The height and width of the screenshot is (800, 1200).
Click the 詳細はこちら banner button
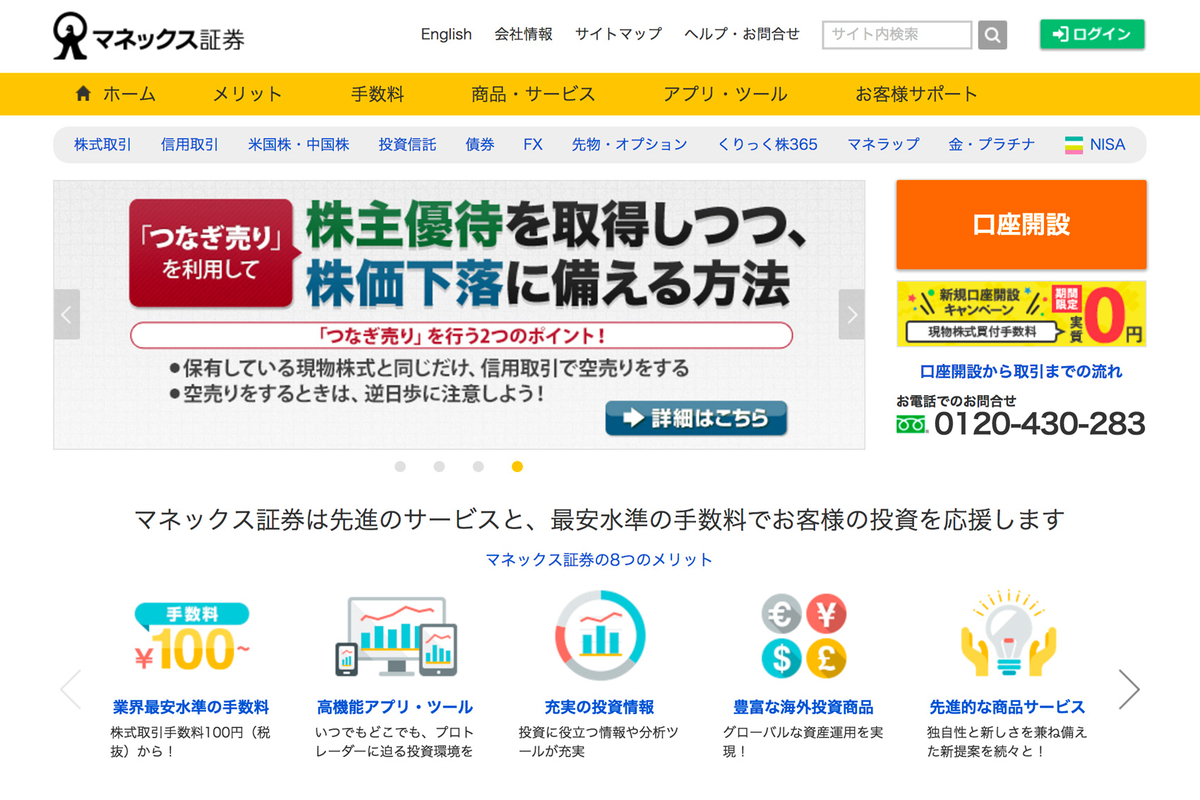coord(696,418)
